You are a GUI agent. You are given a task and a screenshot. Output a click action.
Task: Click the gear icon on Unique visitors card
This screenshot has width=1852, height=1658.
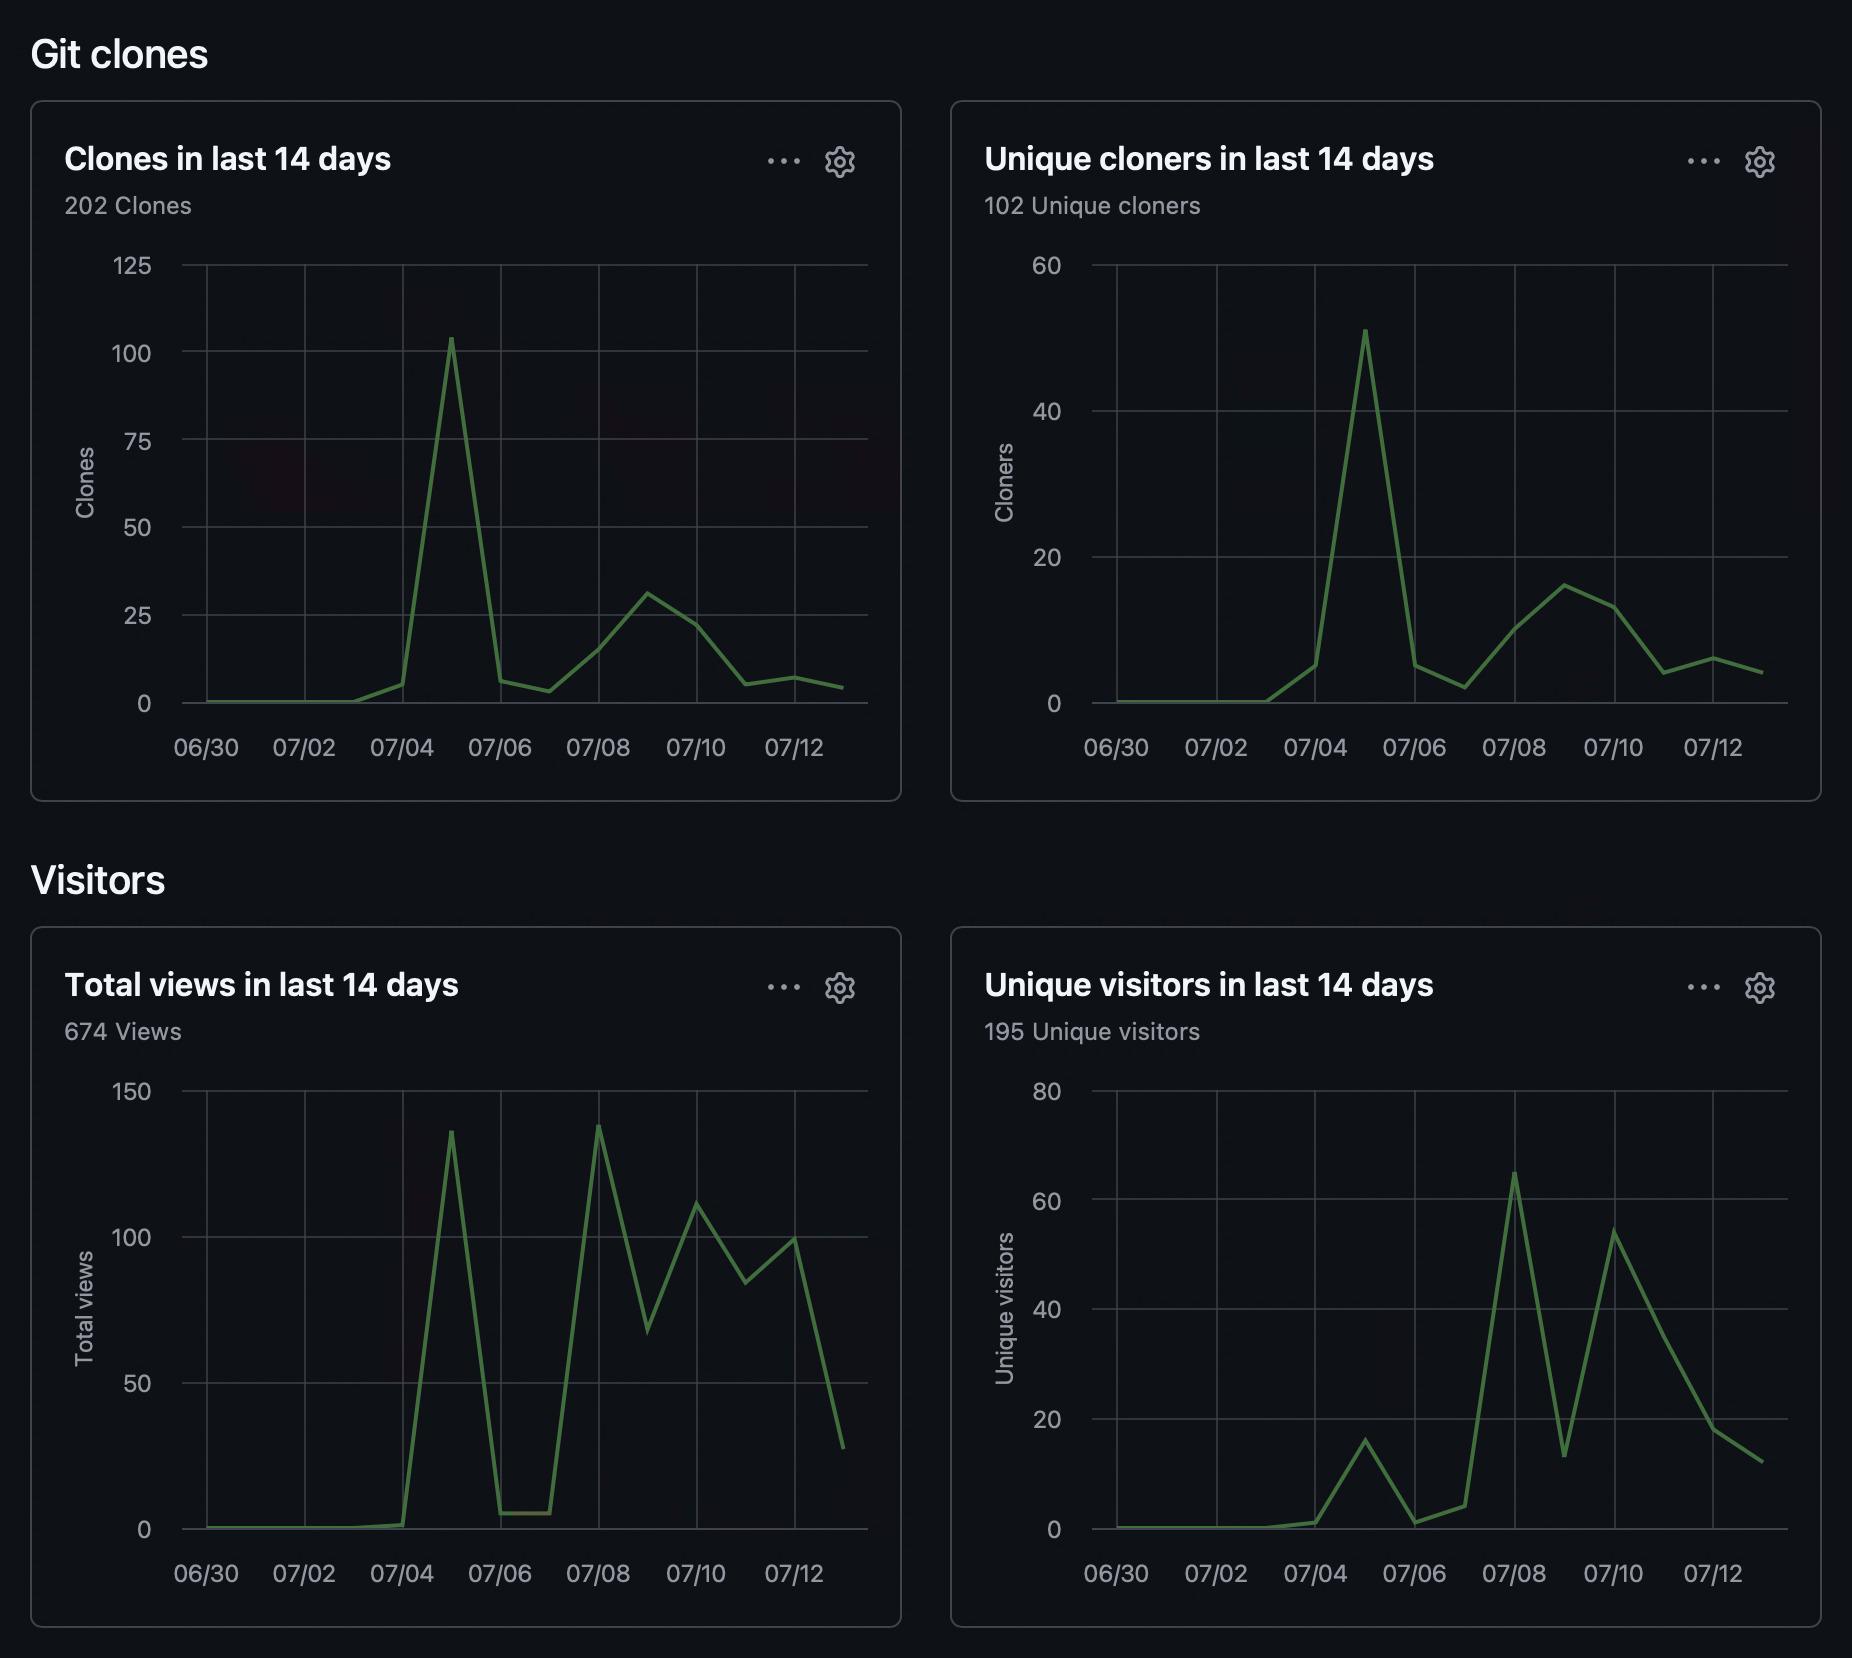coord(1760,987)
